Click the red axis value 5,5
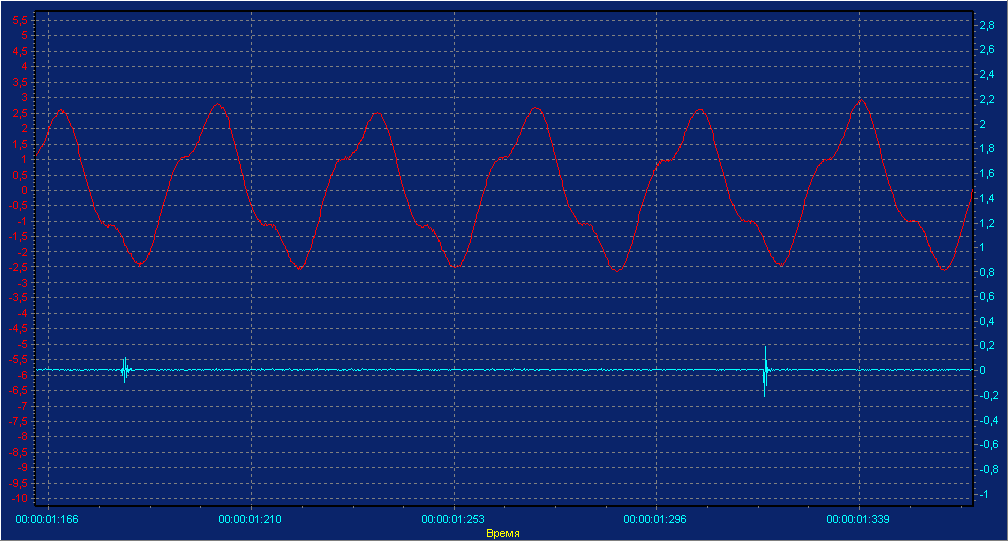The height and width of the screenshot is (541, 1008). [x=20, y=21]
